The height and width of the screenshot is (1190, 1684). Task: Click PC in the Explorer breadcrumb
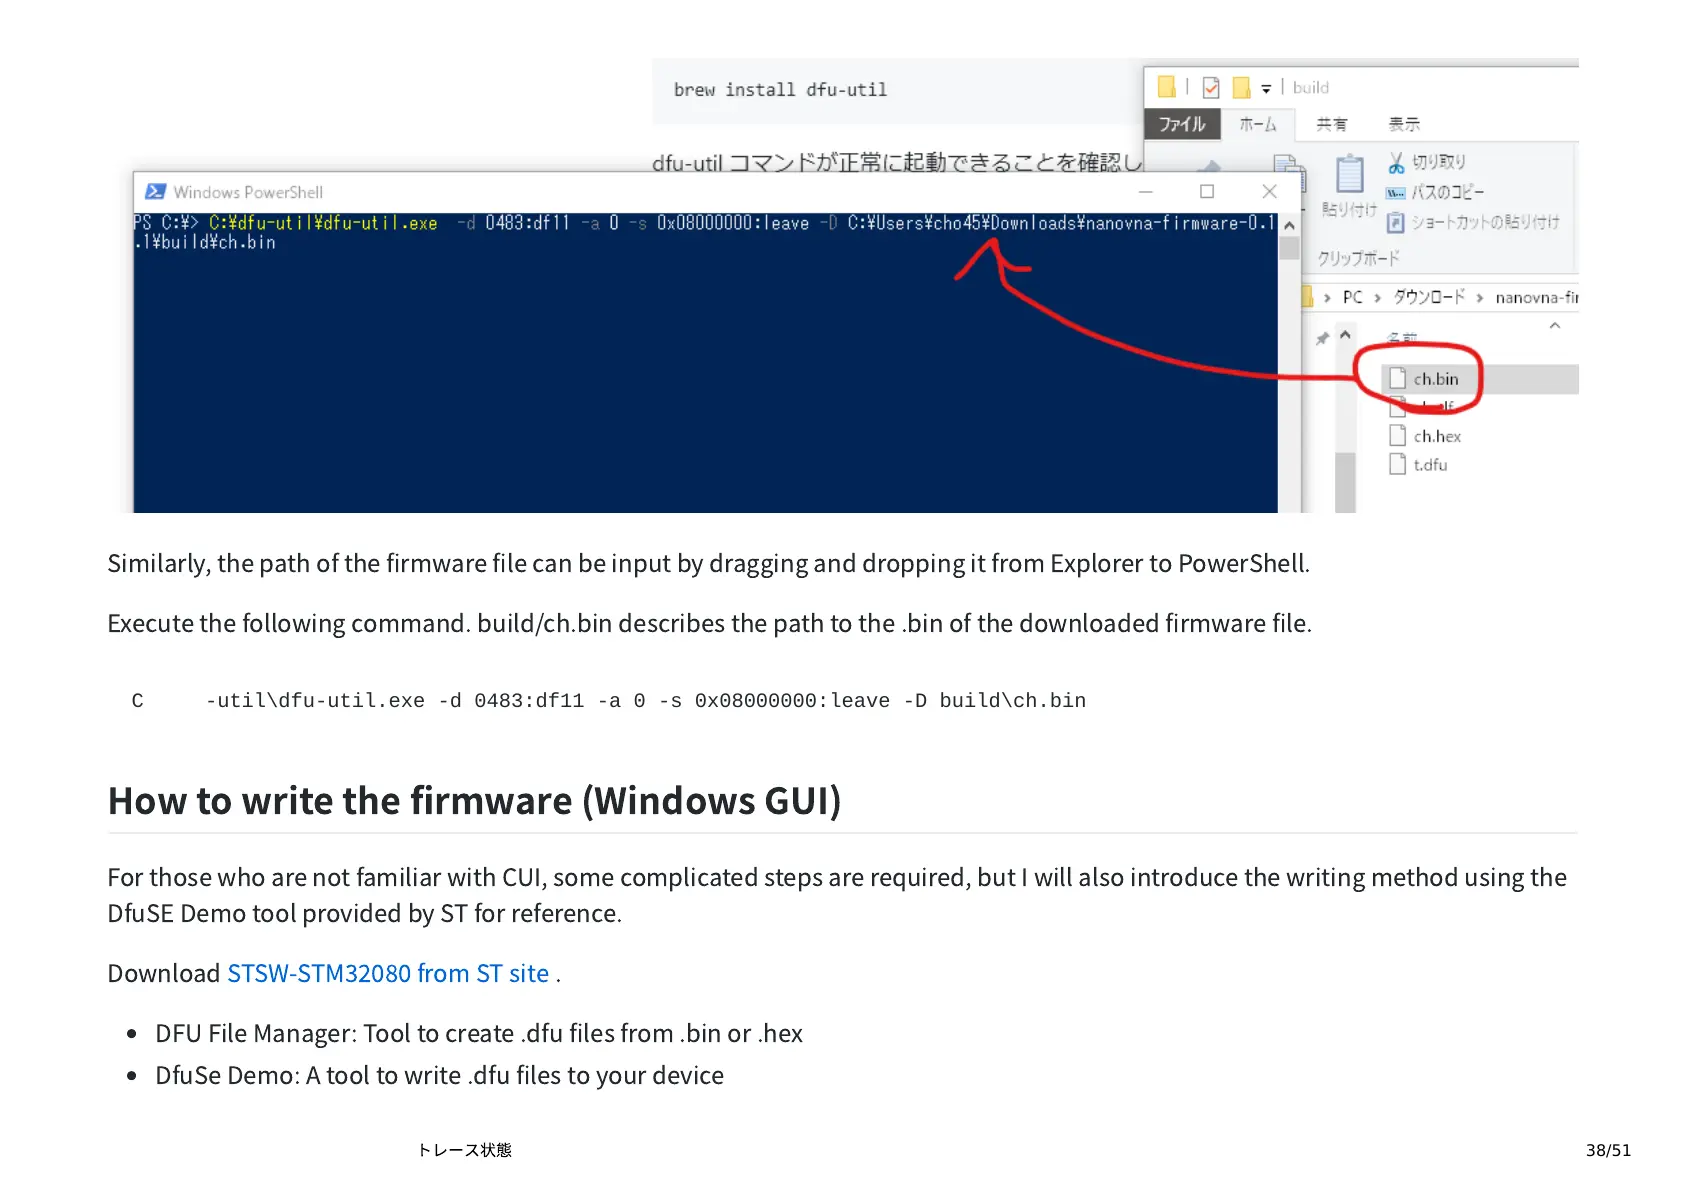pos(1352,297)
